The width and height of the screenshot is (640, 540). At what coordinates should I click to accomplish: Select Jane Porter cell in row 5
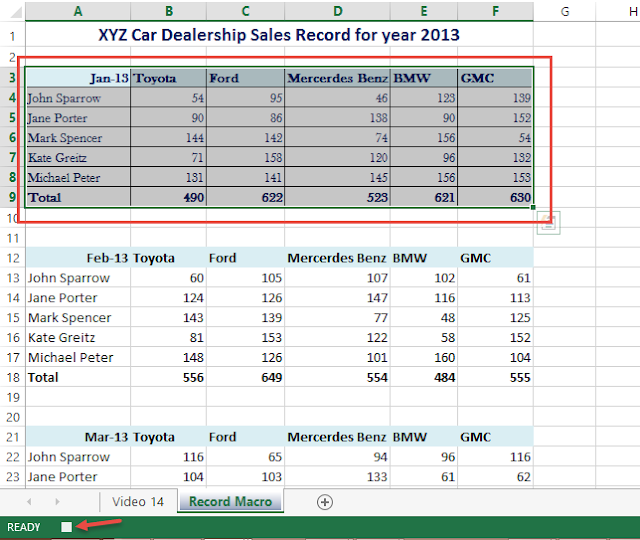click(78, 118)
